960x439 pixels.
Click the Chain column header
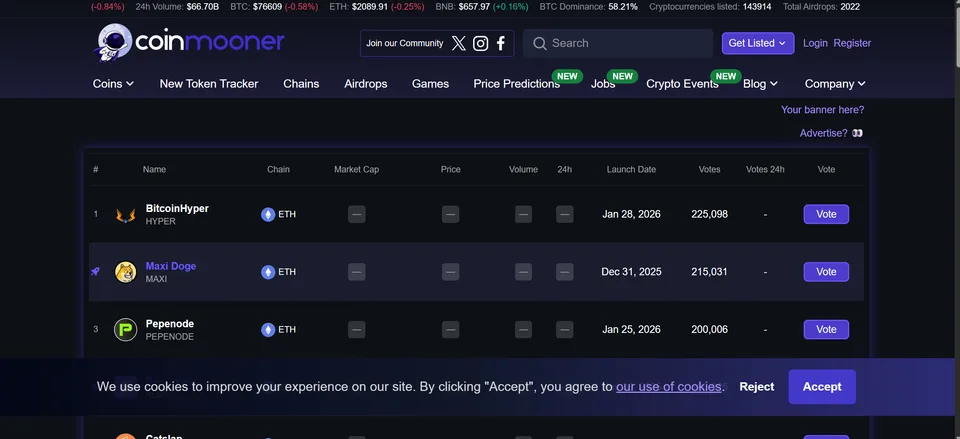(279, 170)
